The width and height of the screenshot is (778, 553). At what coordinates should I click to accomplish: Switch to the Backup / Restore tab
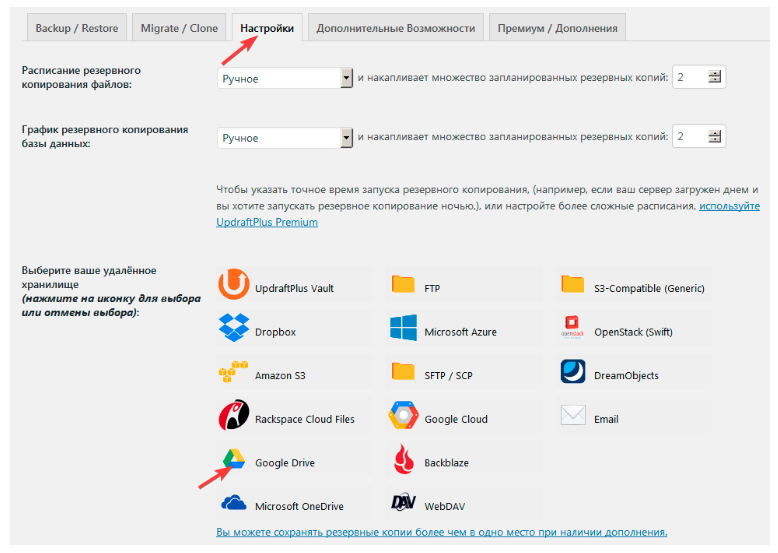click(x=77, y=28)
